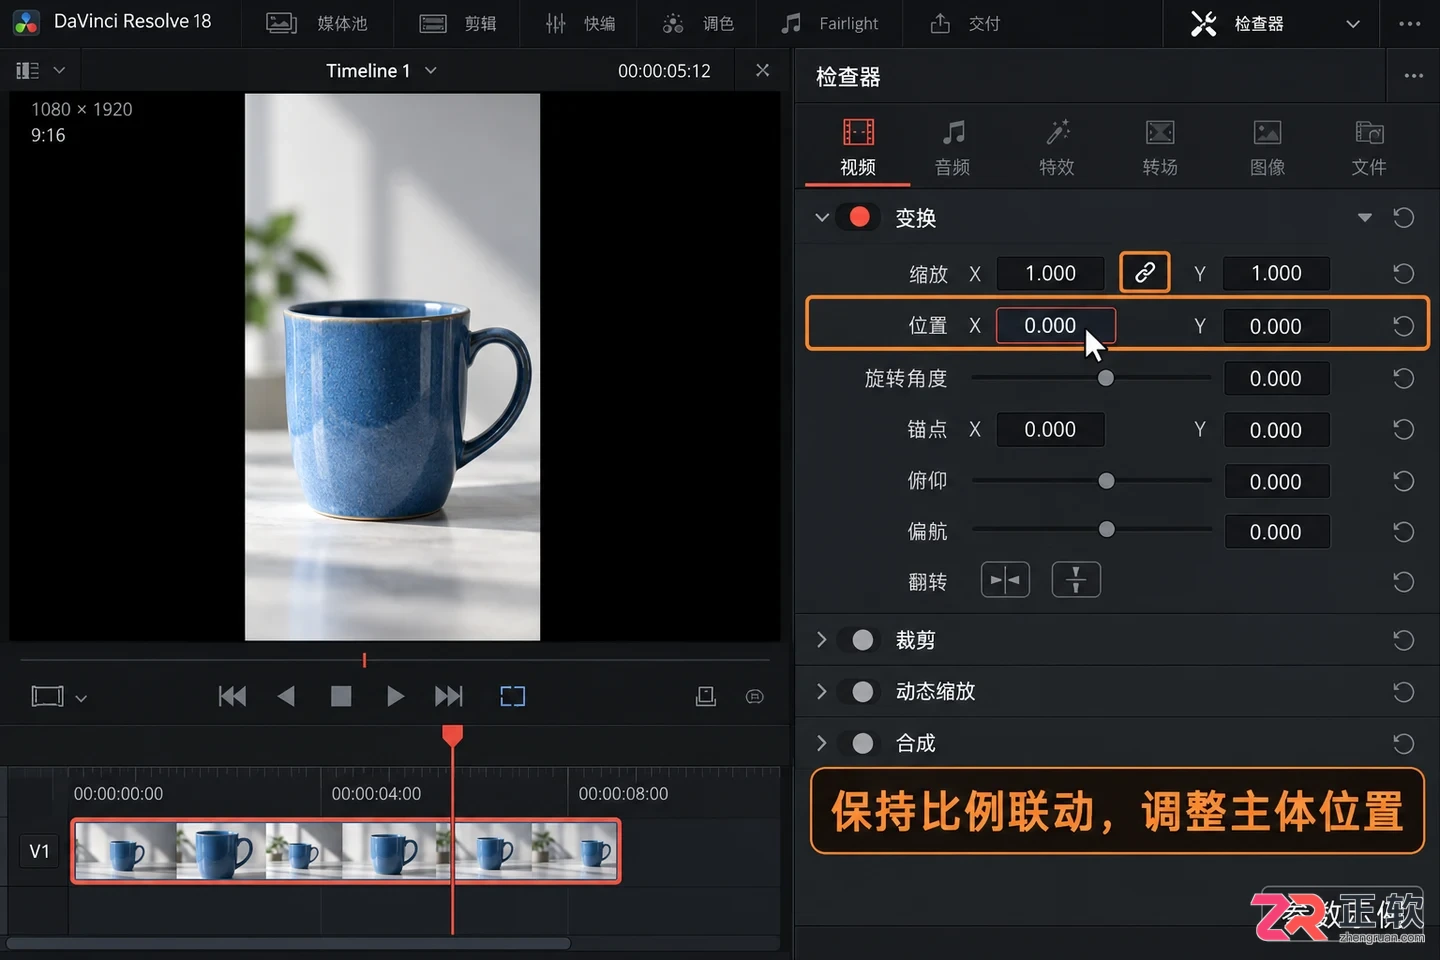
Task: Open the inspector panel three-dot options menu
Action: [1413, 76]
